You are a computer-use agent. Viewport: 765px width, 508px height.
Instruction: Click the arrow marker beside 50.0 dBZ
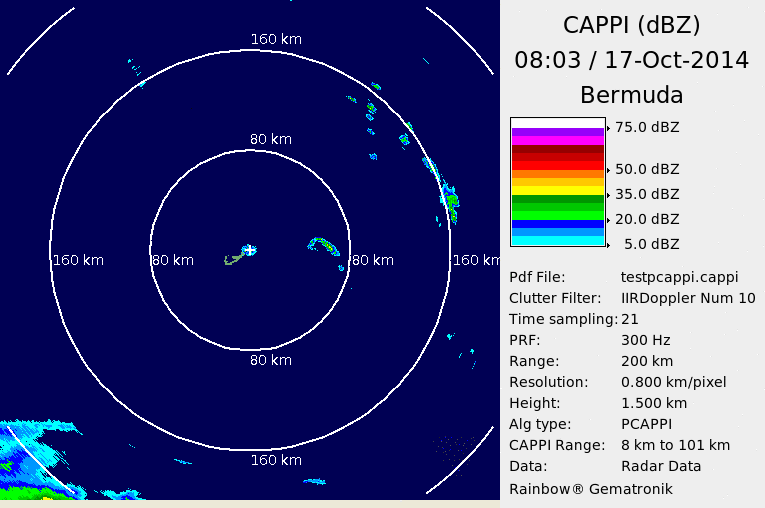point(608,170)
